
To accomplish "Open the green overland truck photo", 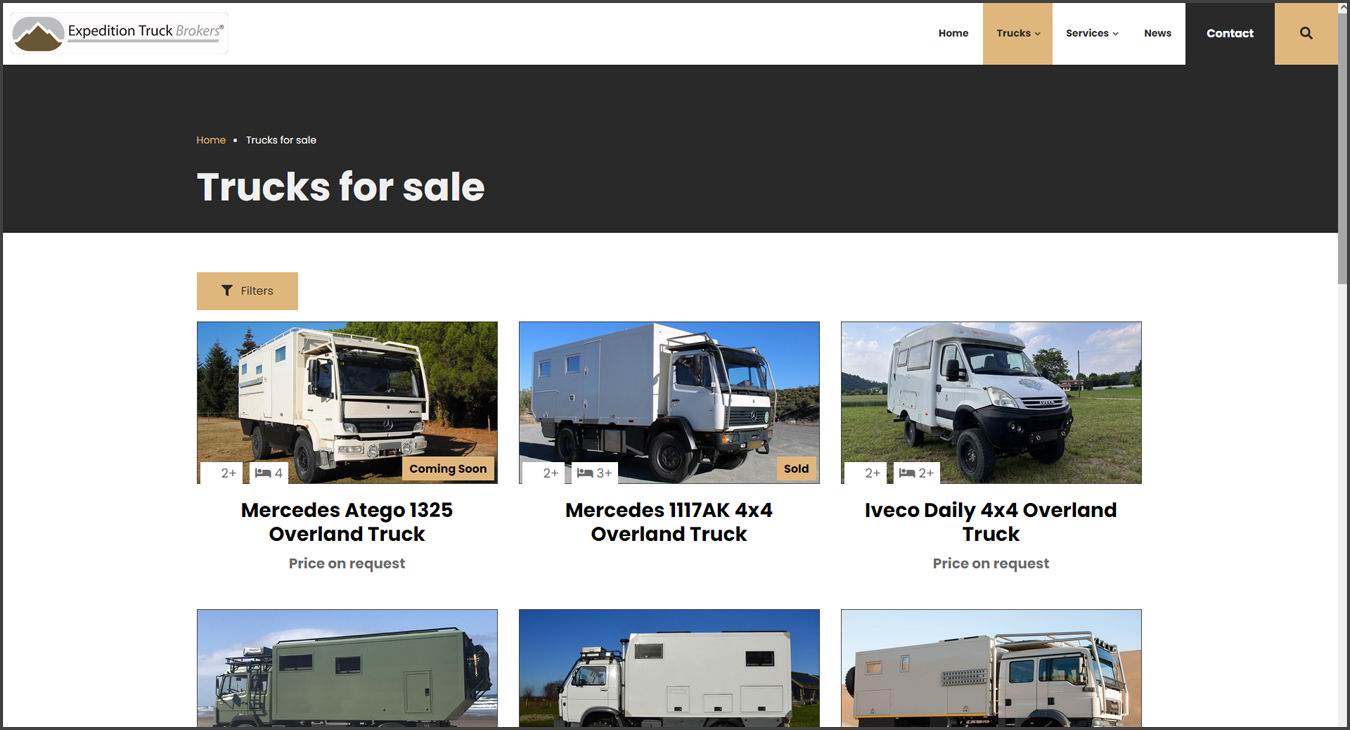I will (x=347, y=668).
